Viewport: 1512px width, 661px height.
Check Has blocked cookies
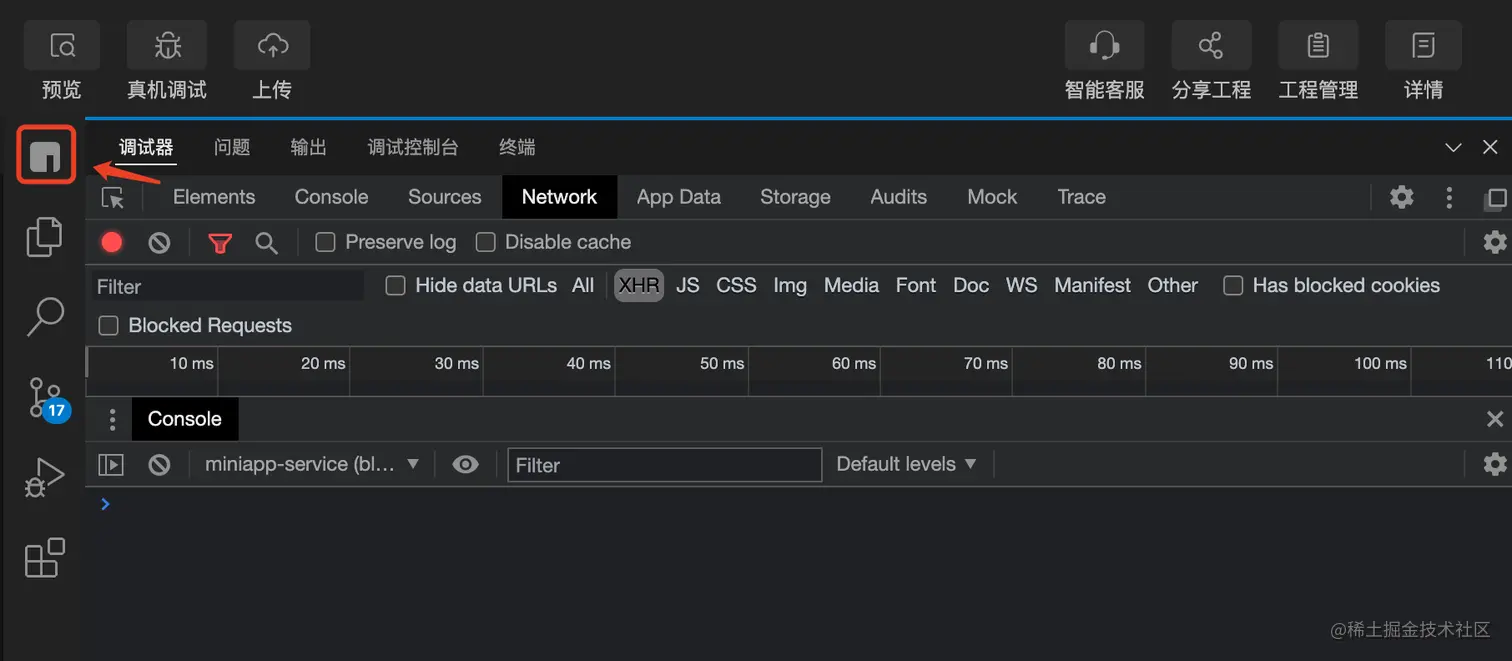1234,286
